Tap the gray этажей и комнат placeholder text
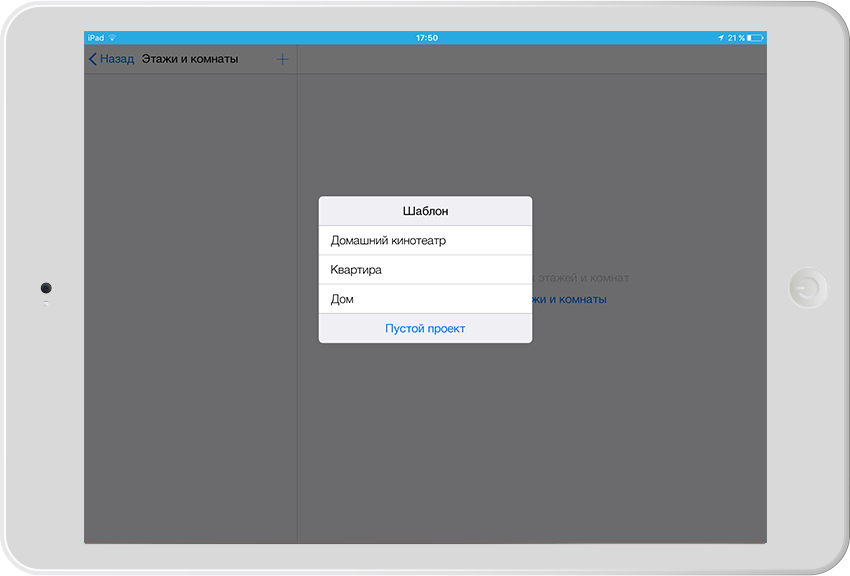 point(581,278)
